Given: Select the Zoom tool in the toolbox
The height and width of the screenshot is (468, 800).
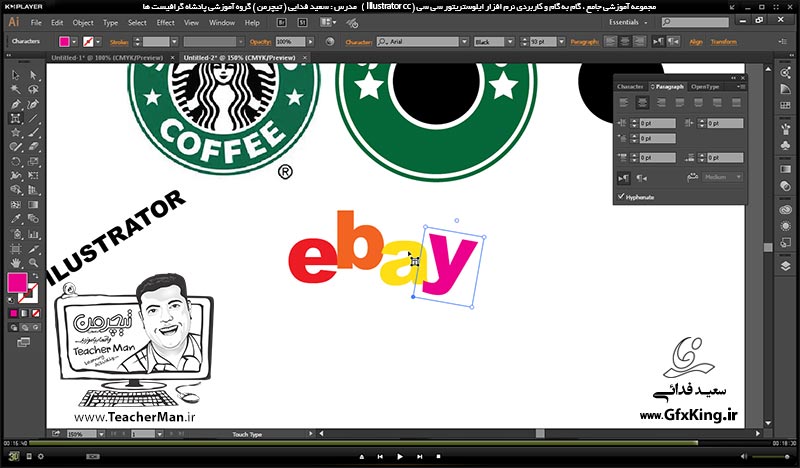Looking at the screenshot, I should click(x=33, y=263).
